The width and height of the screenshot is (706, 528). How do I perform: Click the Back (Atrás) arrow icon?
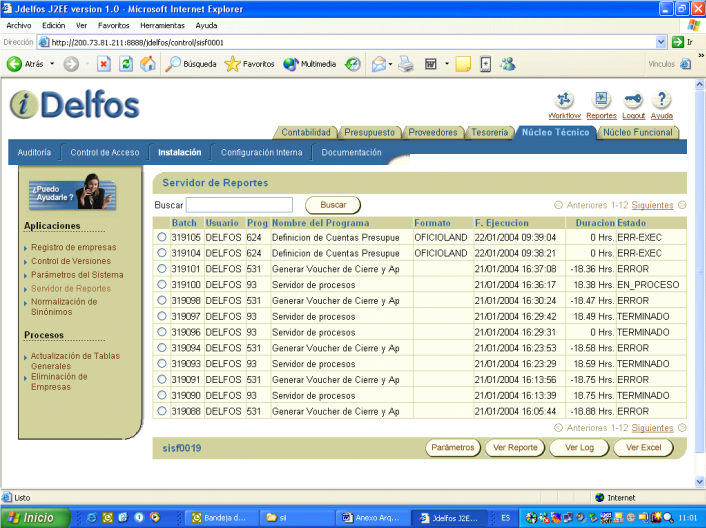pos(14,64)
